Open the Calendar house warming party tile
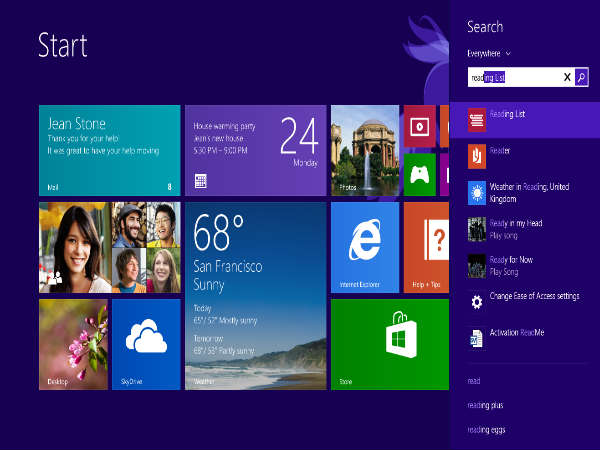Image resolution: width=600 pixels, height=450 pixels. [x=255, y=149]
